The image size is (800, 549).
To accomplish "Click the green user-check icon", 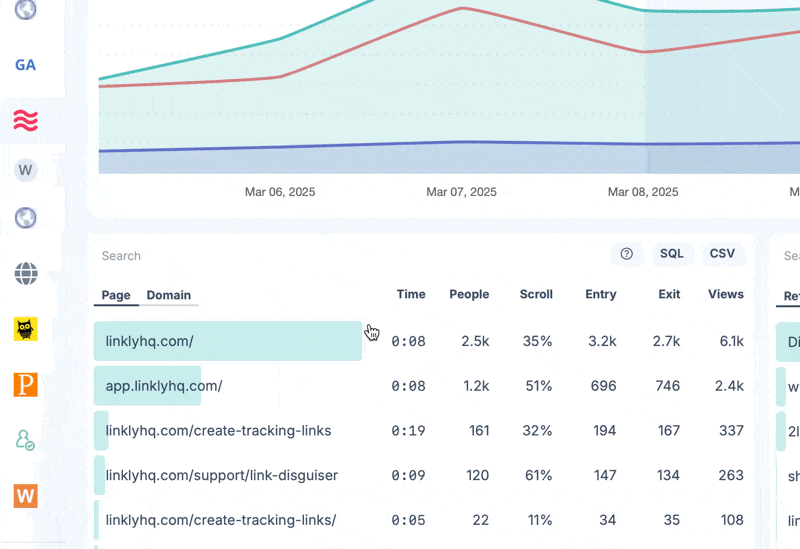I will (26, 440).
